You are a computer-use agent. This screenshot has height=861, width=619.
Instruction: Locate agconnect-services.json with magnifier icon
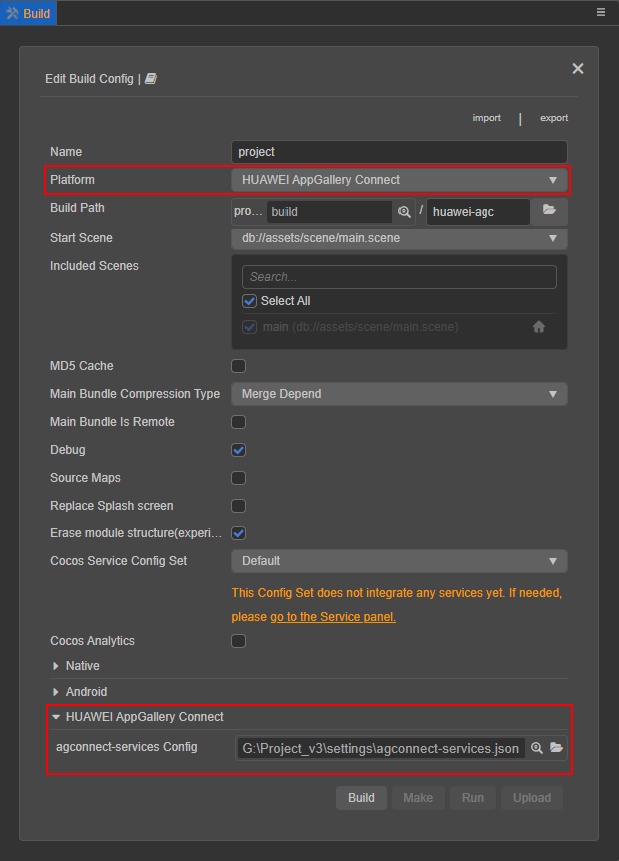[x=537, y=748]
